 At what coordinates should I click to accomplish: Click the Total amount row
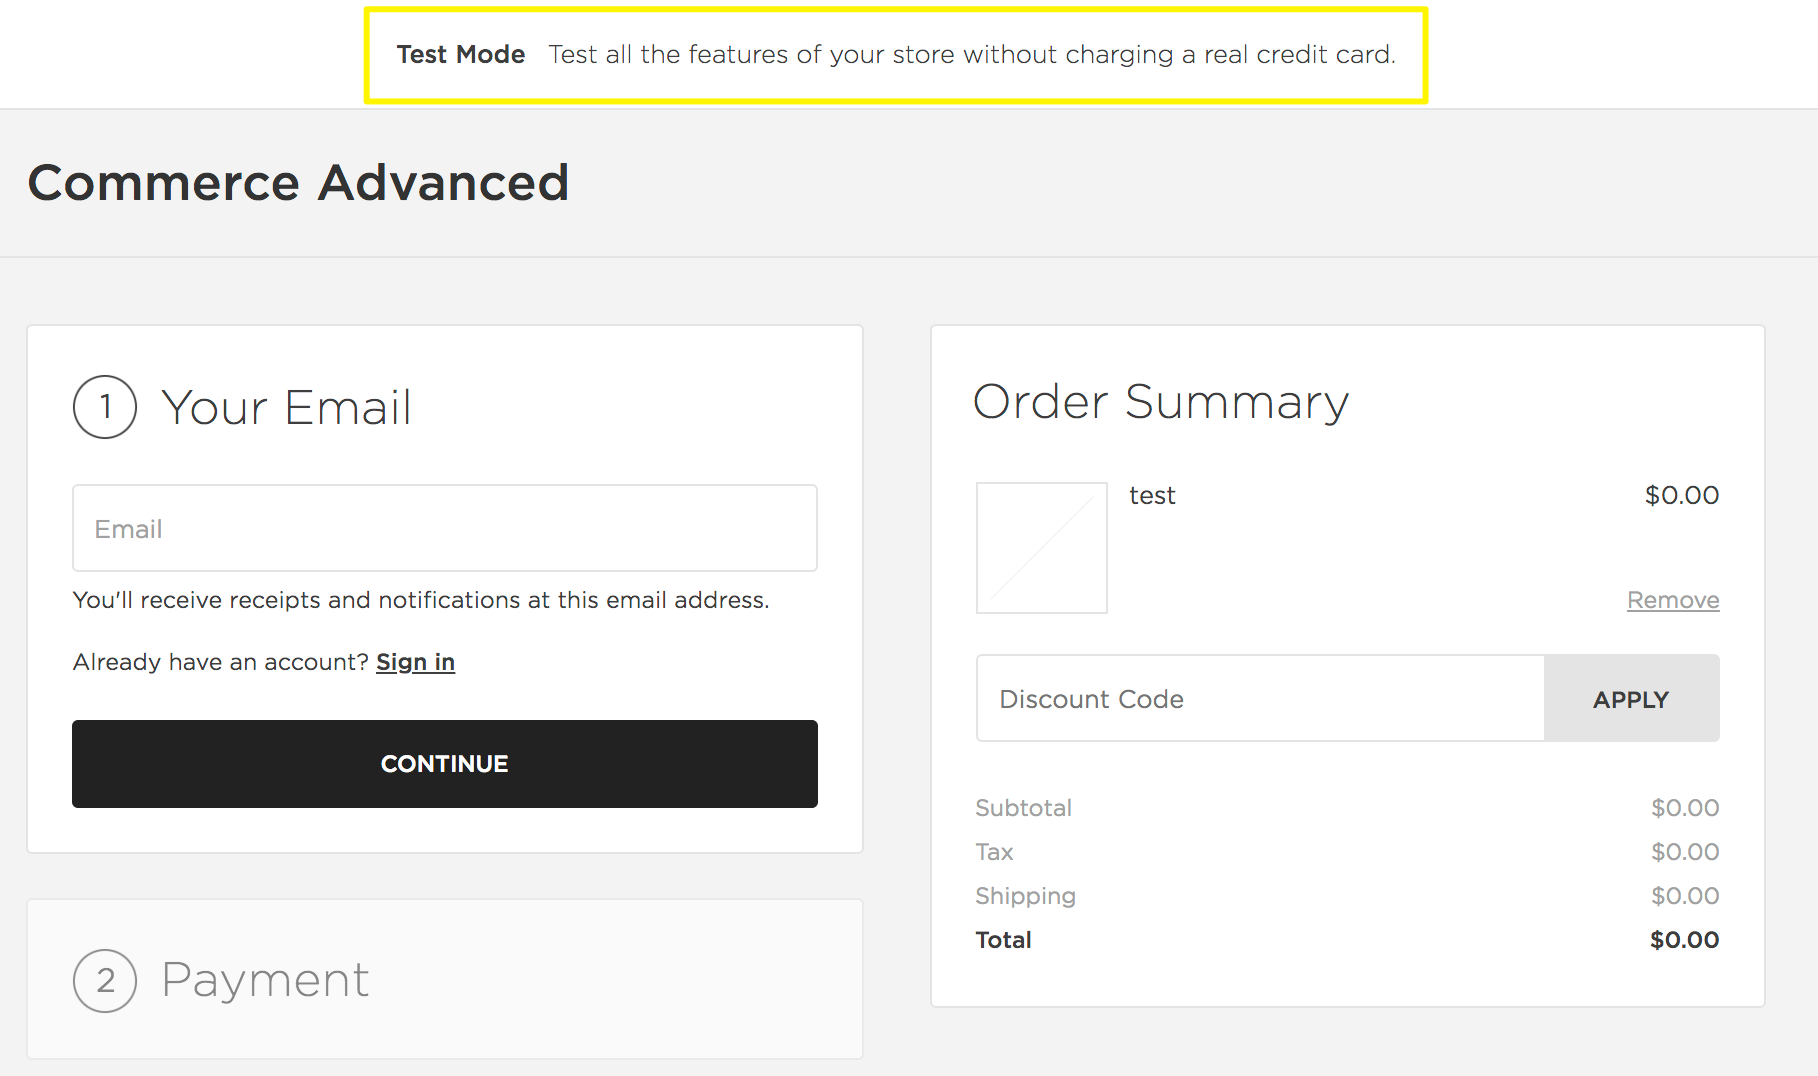1003,939
